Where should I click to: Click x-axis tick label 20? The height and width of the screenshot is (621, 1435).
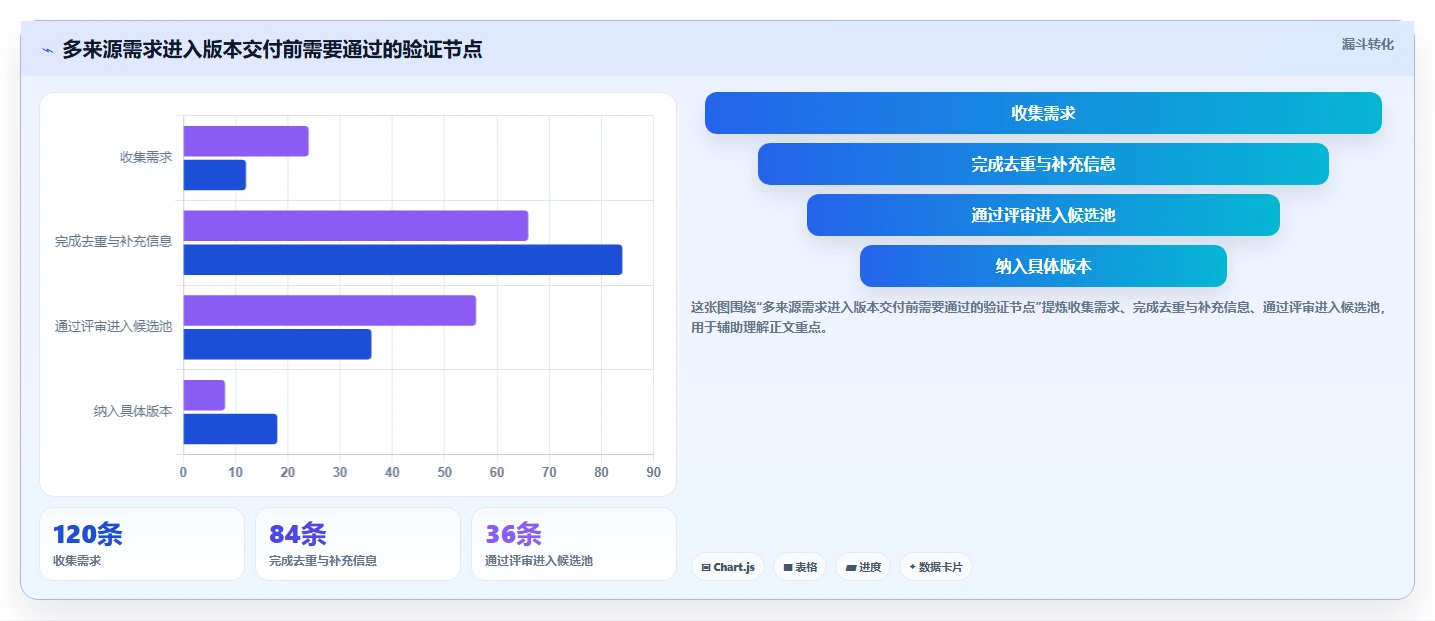(288, 473)
